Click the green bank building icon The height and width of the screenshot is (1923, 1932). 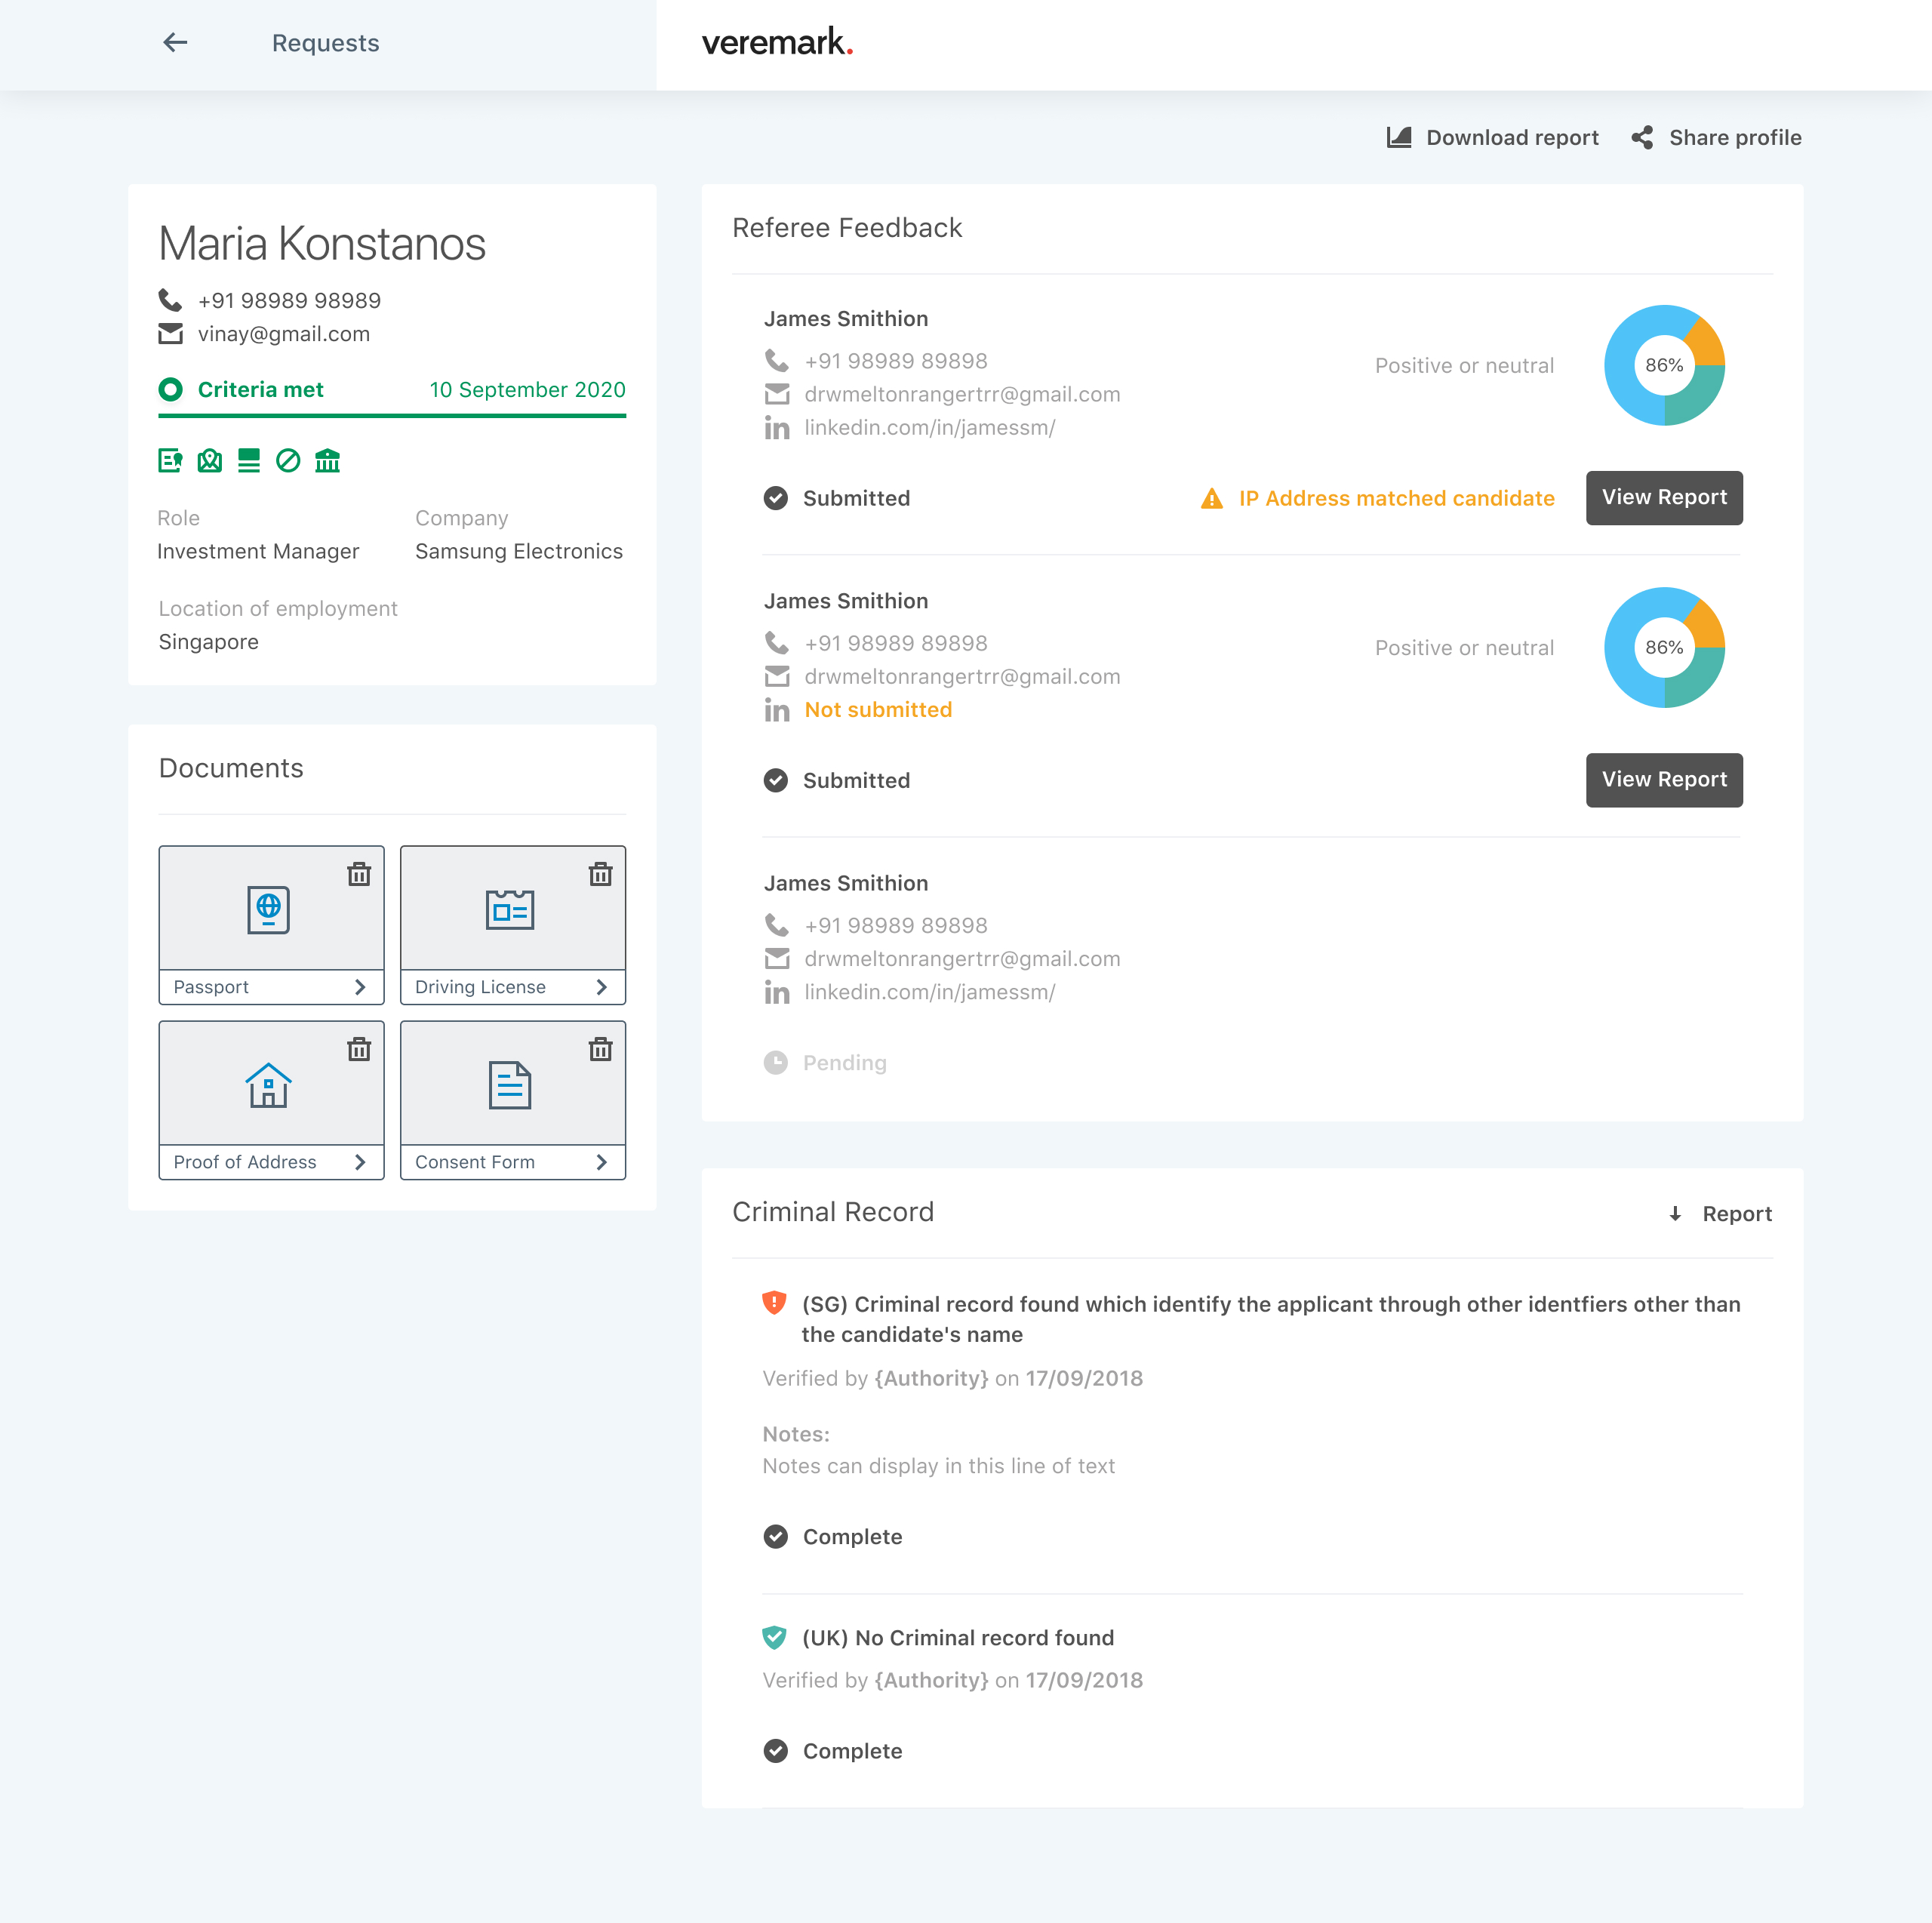click(x=327, y=460)
